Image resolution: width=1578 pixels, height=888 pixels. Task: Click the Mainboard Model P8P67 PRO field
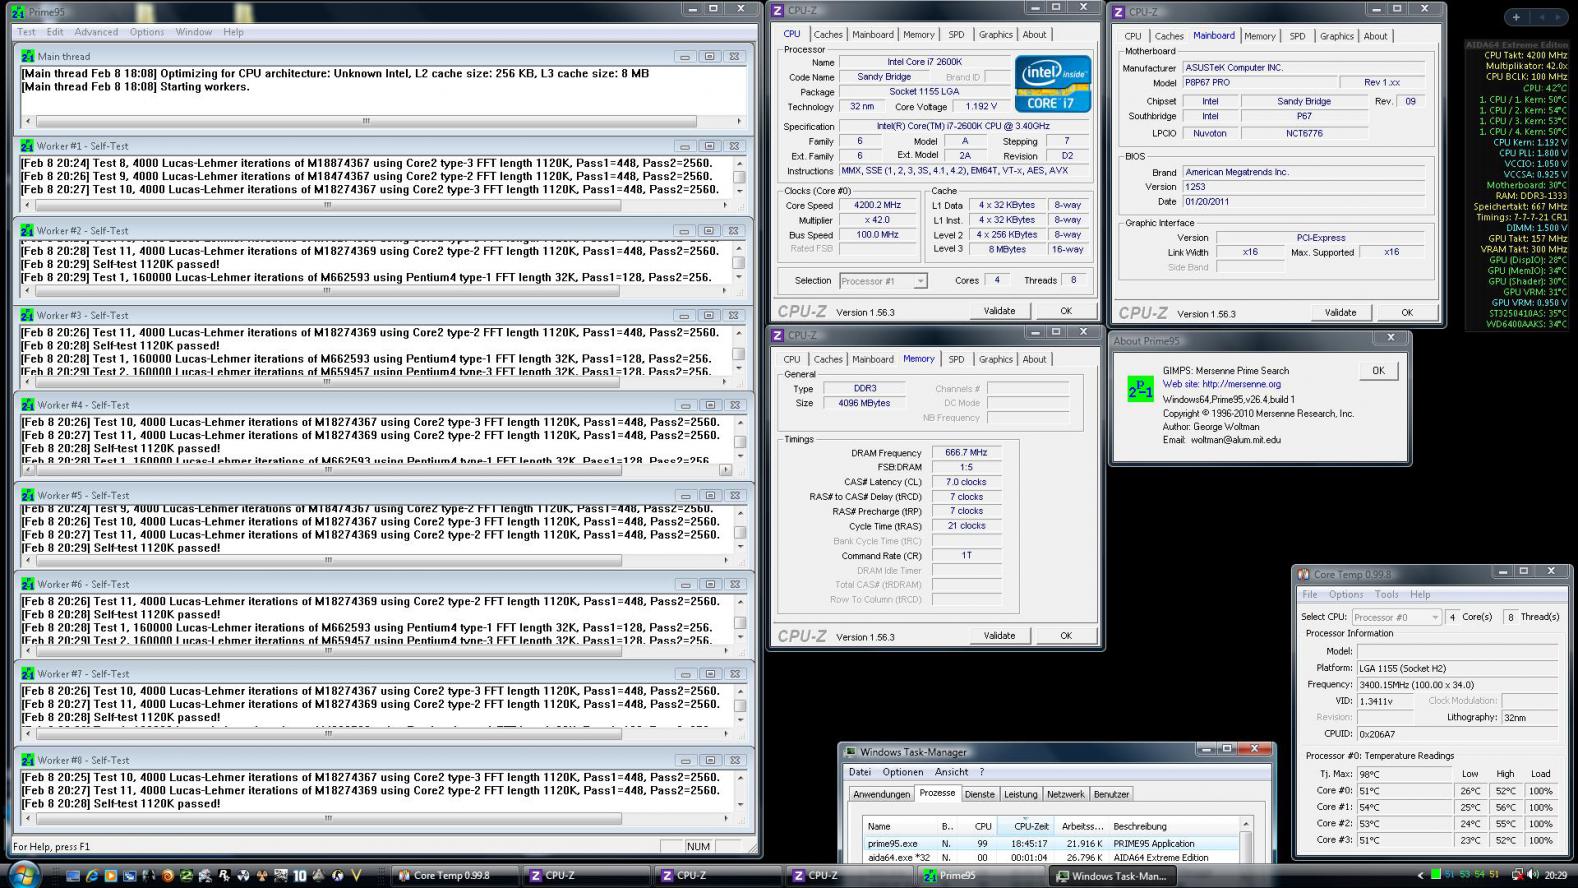(1259, 83)
